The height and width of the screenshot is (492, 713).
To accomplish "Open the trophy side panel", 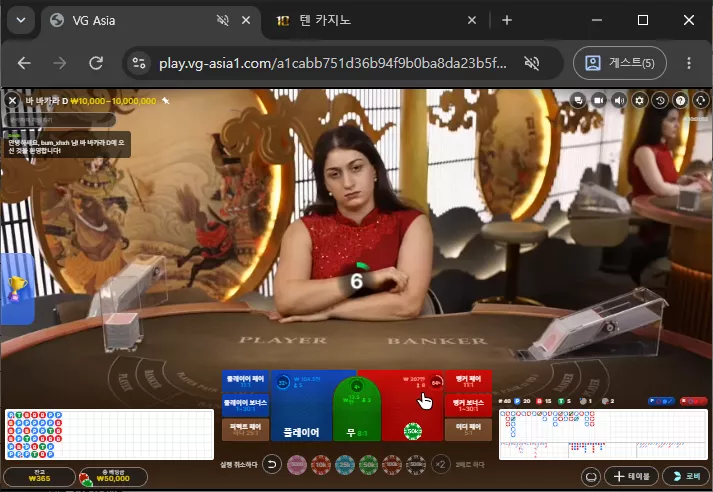I will point(17,289).
